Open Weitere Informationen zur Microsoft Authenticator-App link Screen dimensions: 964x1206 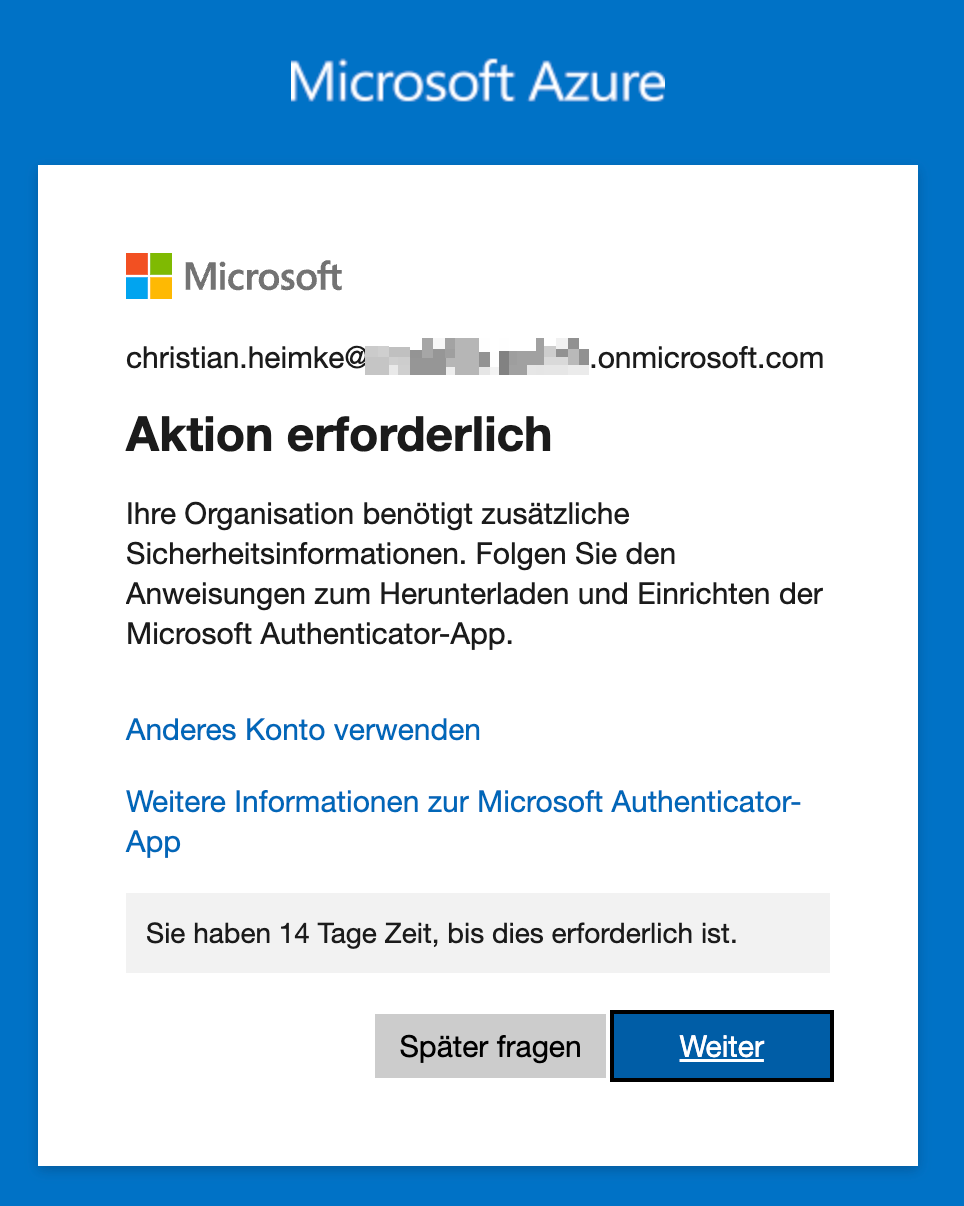463,803
